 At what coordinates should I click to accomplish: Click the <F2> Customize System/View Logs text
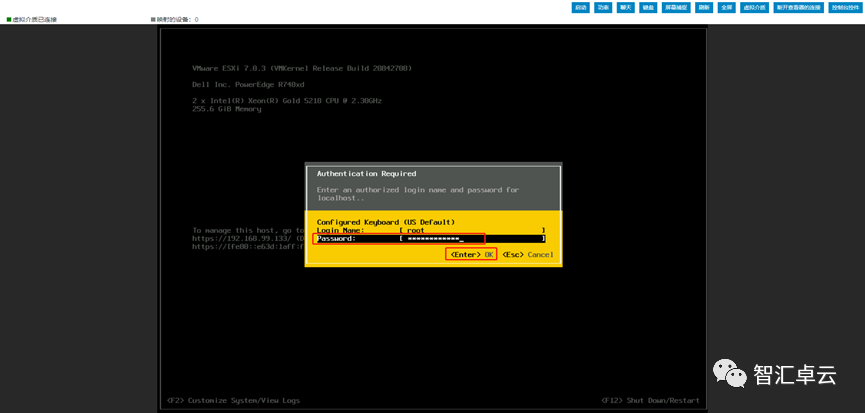click(233, 400)
